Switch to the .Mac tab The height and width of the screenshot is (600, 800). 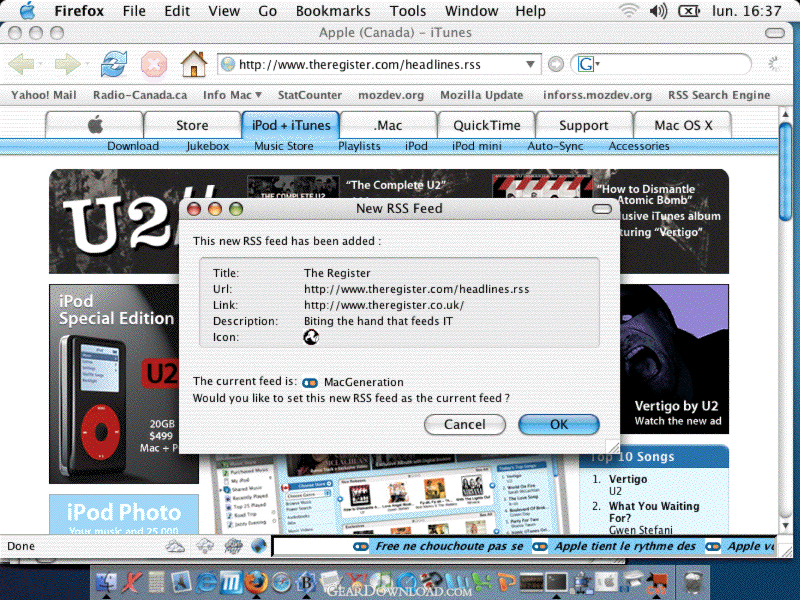tap(388, 125)
